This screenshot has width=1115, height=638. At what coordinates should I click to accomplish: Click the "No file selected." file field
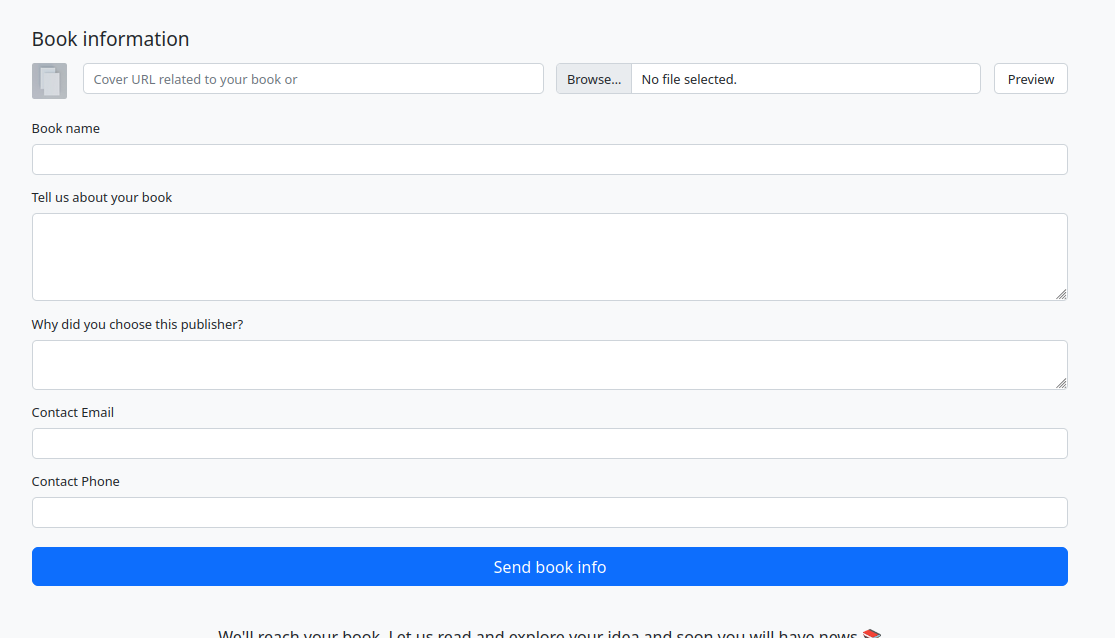(805, 79)
